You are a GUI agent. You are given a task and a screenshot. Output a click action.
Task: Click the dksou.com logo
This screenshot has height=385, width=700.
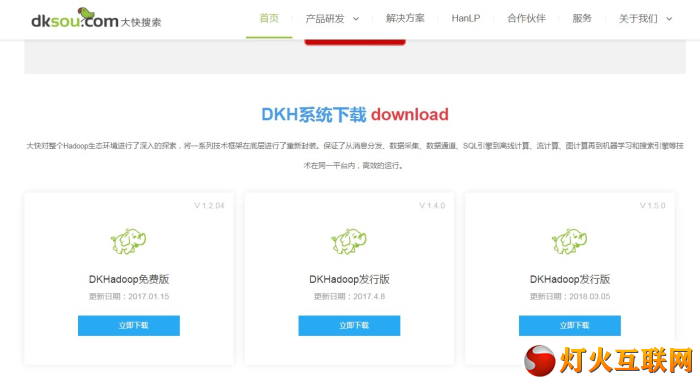tap(96, 18)
